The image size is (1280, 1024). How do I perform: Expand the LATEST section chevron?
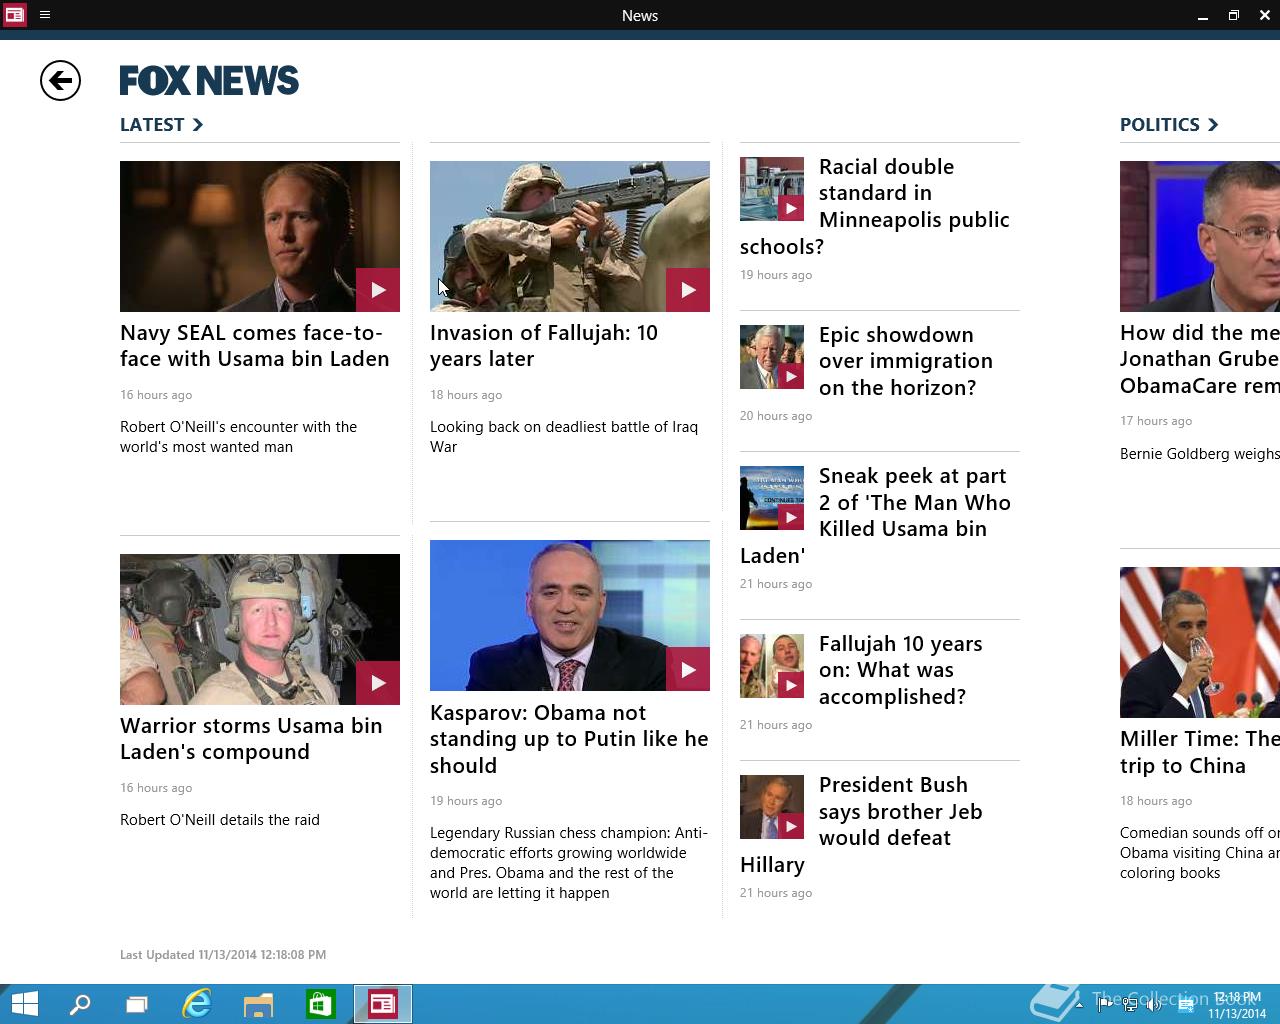tap(198, 125)
